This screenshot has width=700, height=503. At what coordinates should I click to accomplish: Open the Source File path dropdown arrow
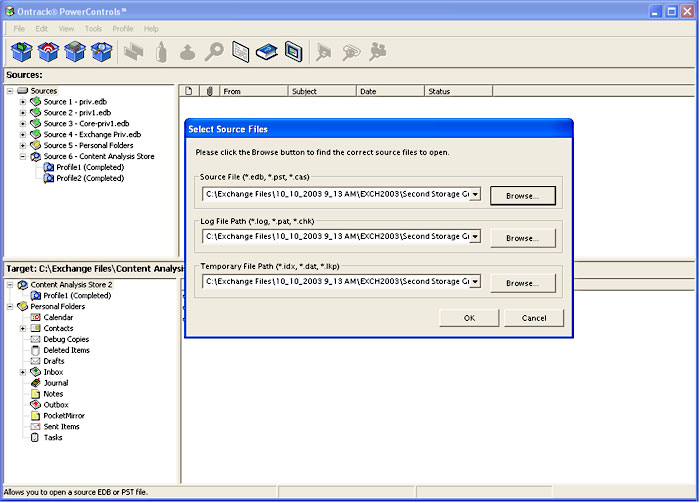(475, 195)
